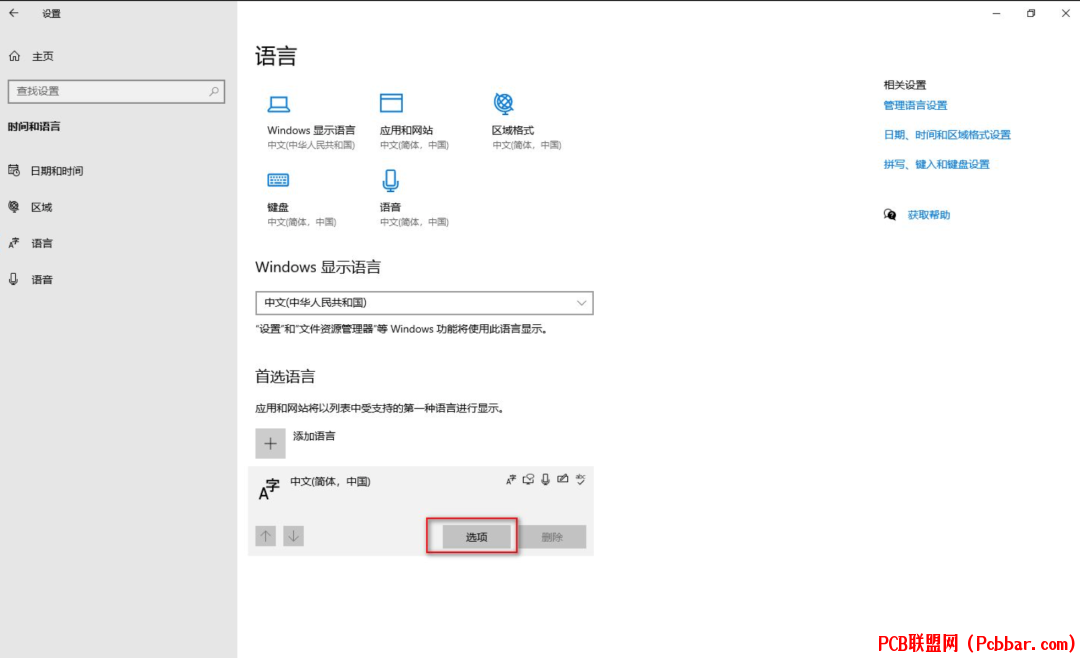Focus the 查找设置 search field
This screenshot has height=658, width=1080.
(x=116, y=91)
